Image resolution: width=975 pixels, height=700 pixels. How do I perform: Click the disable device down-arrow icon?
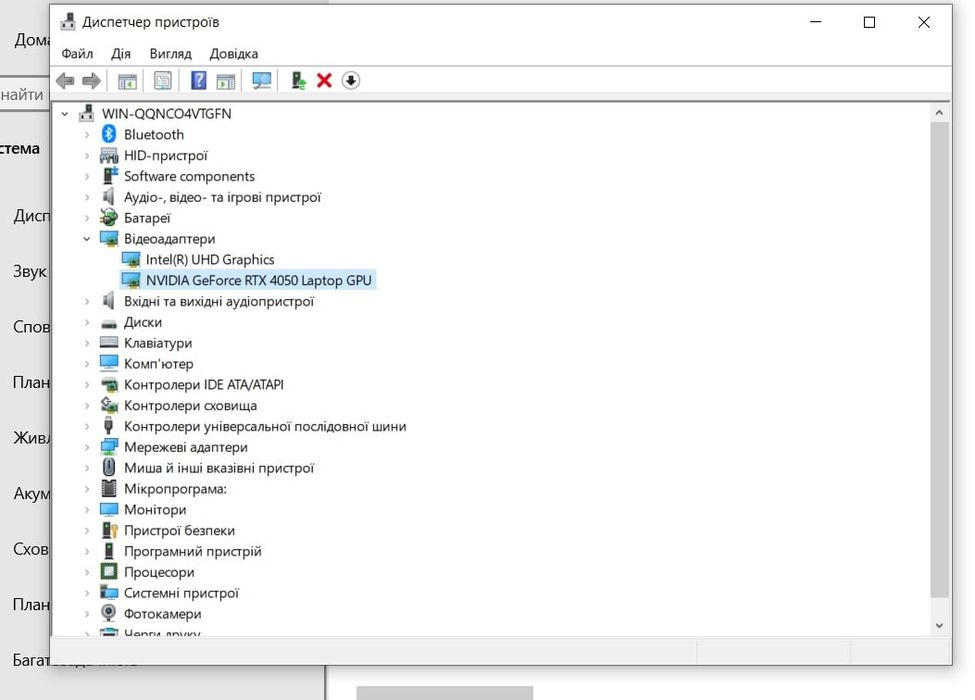[x=351, y=81]
